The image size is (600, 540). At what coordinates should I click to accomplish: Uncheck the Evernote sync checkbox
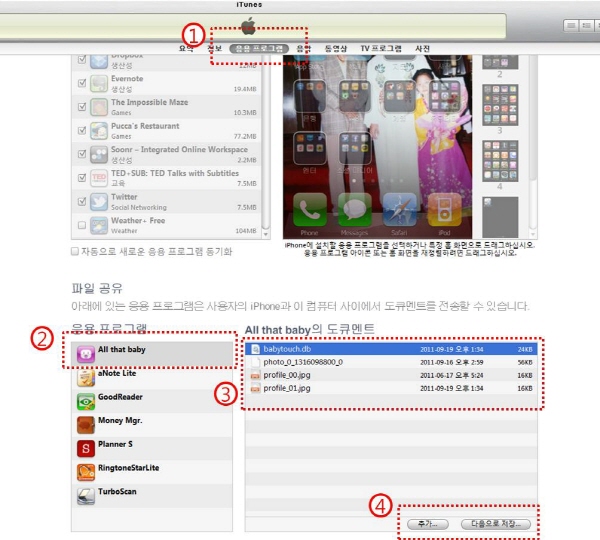(82, 83)
